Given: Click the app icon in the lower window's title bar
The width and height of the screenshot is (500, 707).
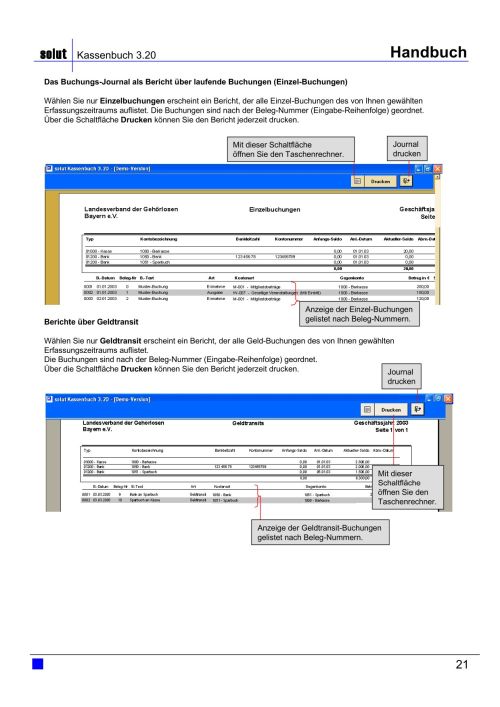Looking at the screenshot, I should [x=50, y=399].
